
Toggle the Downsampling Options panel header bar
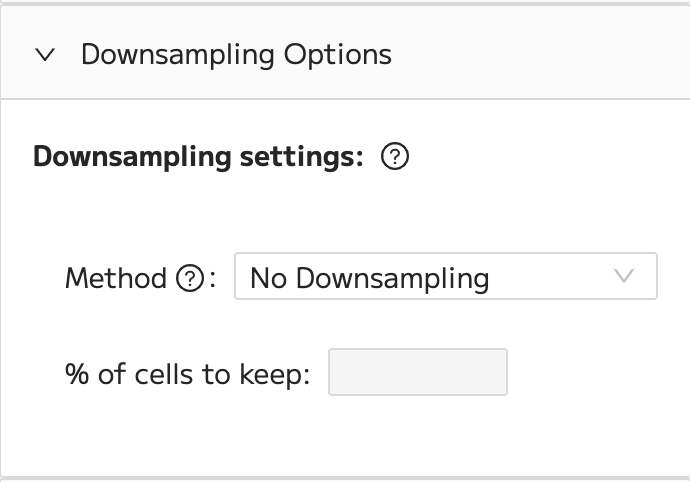[x=345, y=53]
